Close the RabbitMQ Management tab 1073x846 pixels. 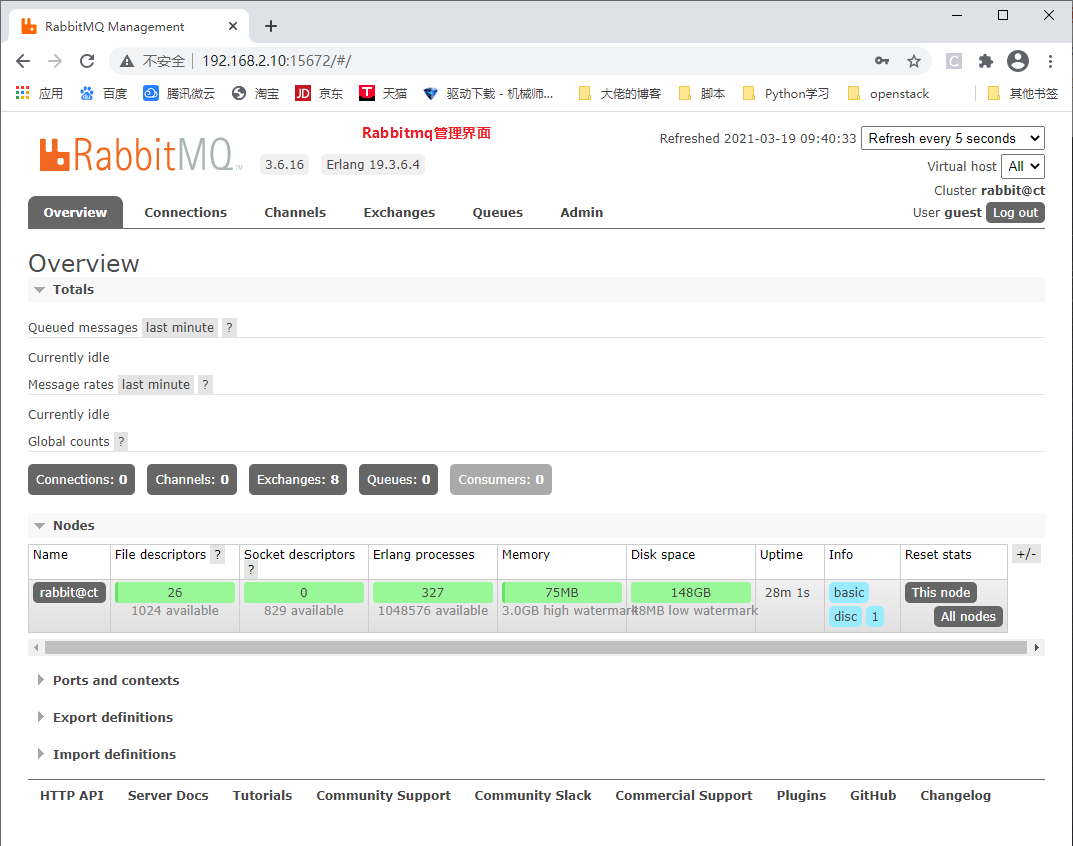click(x=233, y=26)
